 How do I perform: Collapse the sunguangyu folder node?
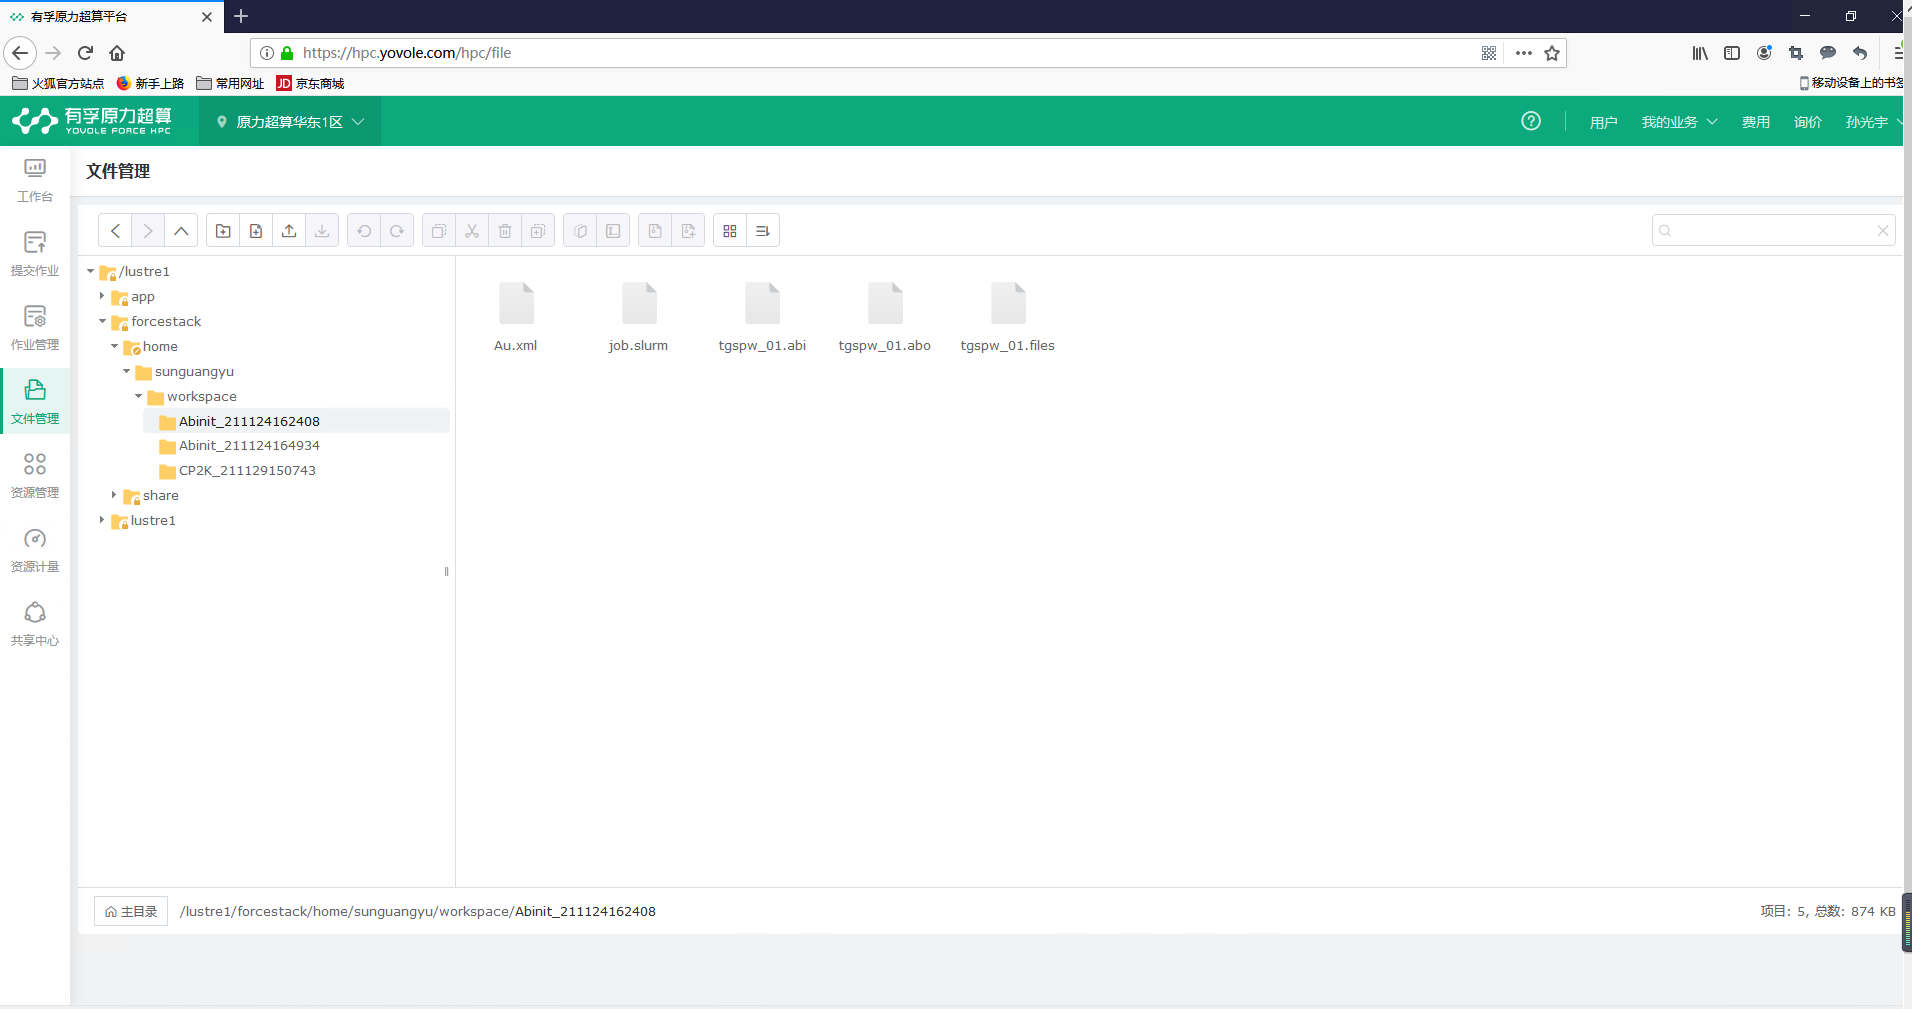coord(126,371)
